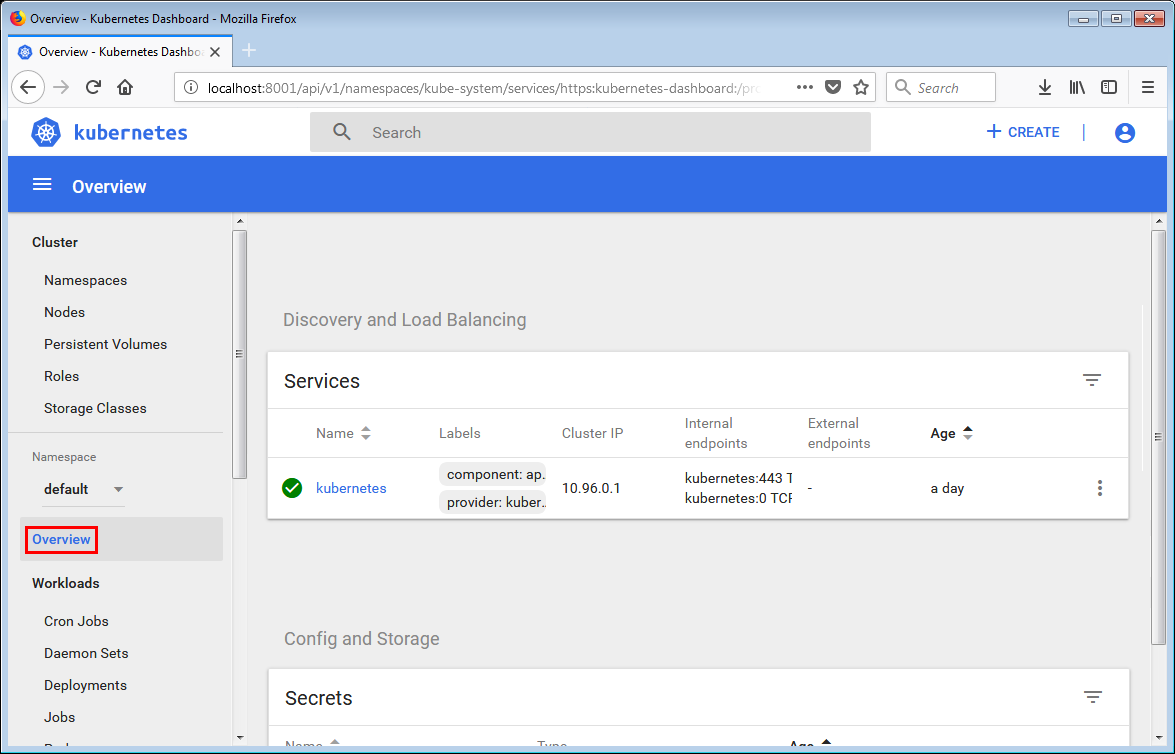Image resolution: width=1175 pixels, height=754 pixels.
Task: Open the Firefox home page icon
Action: point(125,88)
